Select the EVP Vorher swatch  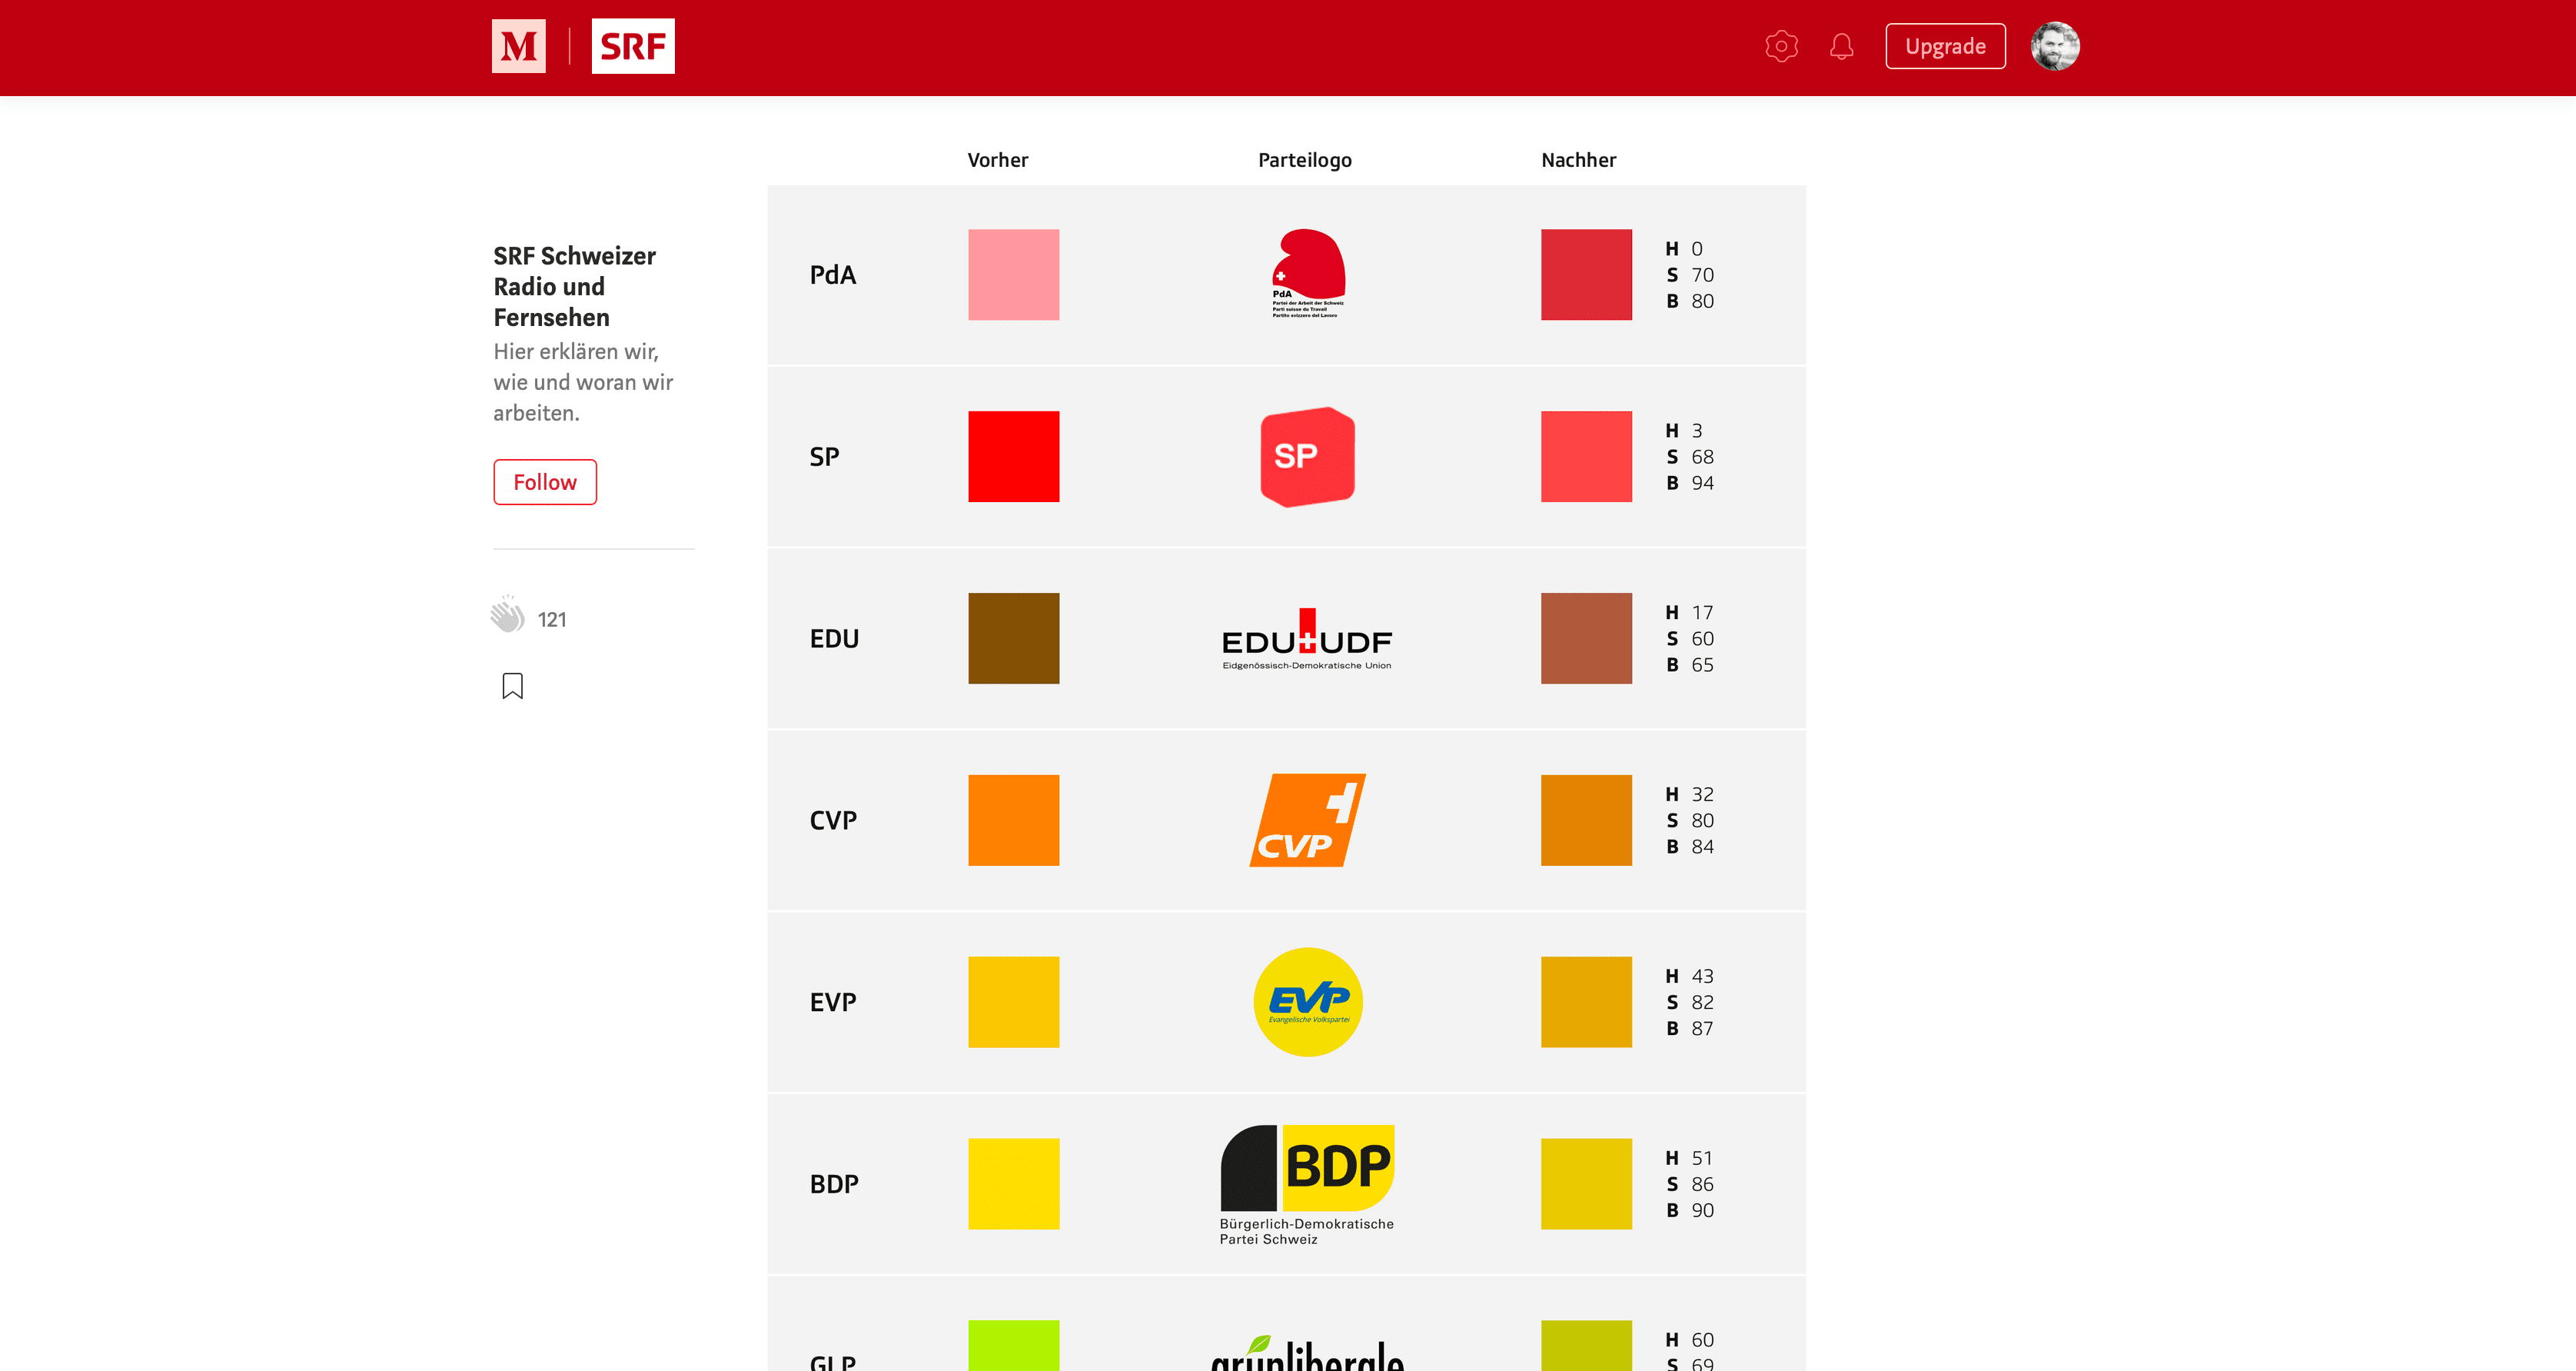(x=1013, y=1002)
